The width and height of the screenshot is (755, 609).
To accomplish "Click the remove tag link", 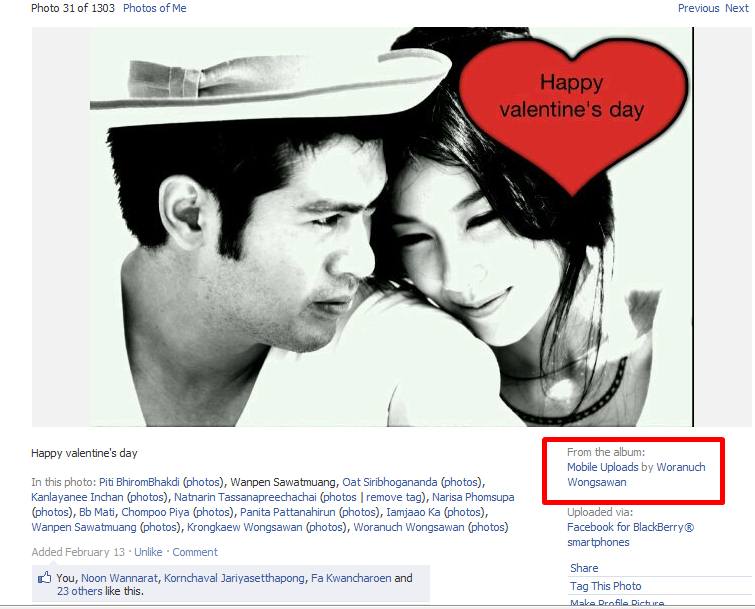I will (392, 497).
